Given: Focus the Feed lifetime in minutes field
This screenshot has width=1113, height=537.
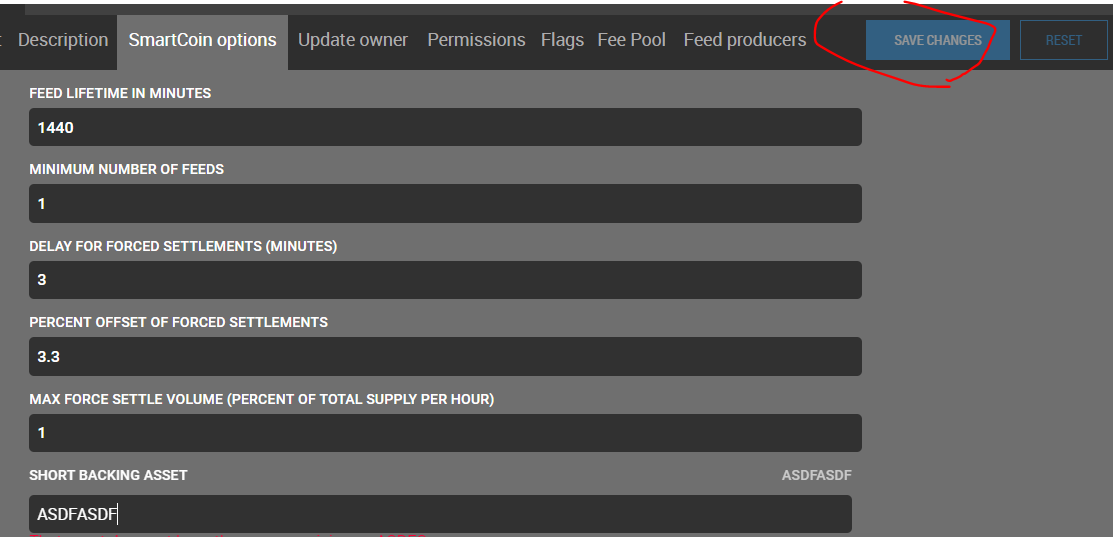Looking at the screenshot, I should coord(445,127).
